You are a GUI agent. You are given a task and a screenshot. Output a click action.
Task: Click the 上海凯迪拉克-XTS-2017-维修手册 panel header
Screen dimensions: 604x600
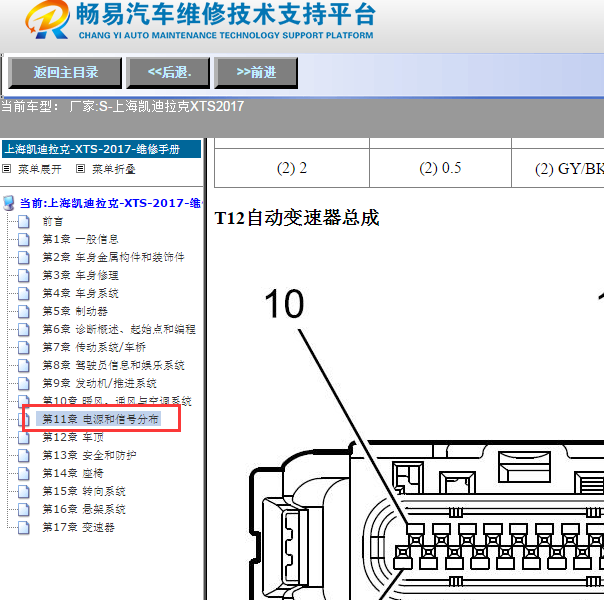[x=101, y=149]
